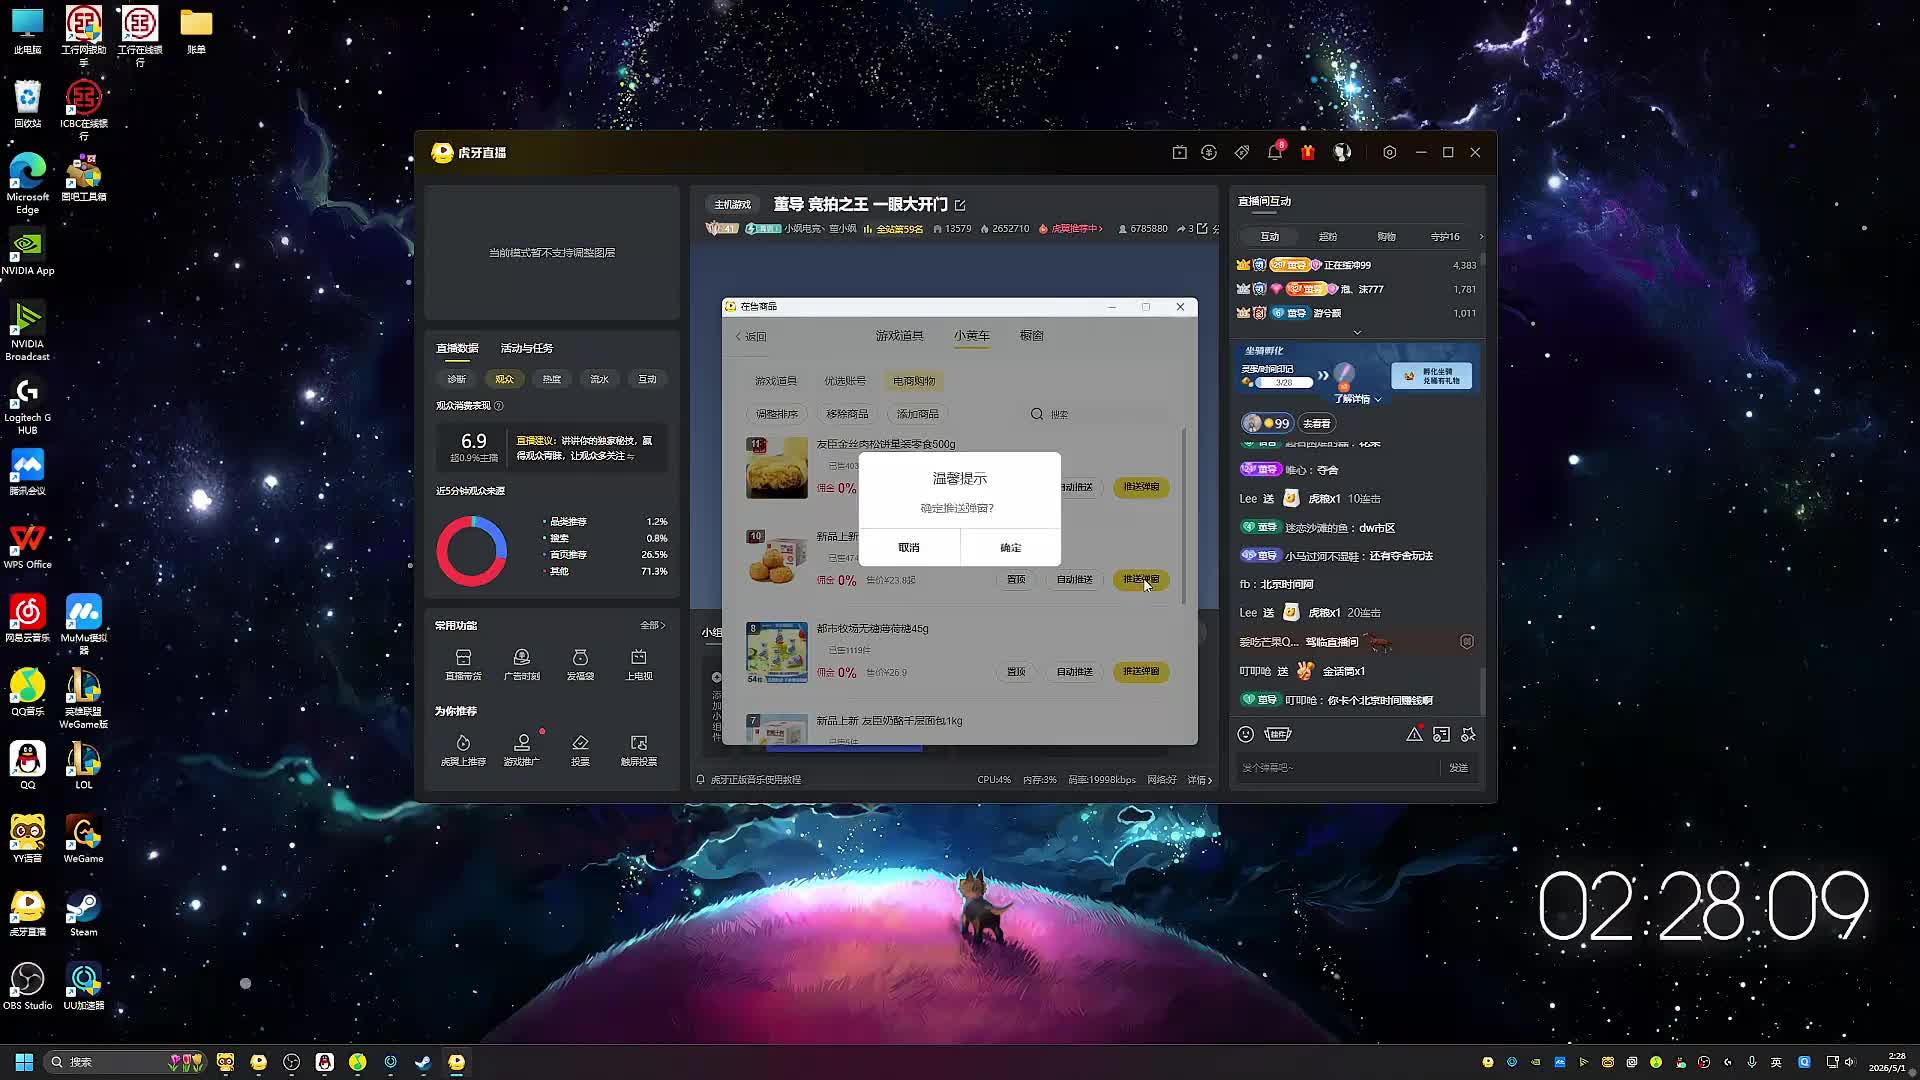Click the red gift box icon

point(1308,153)
